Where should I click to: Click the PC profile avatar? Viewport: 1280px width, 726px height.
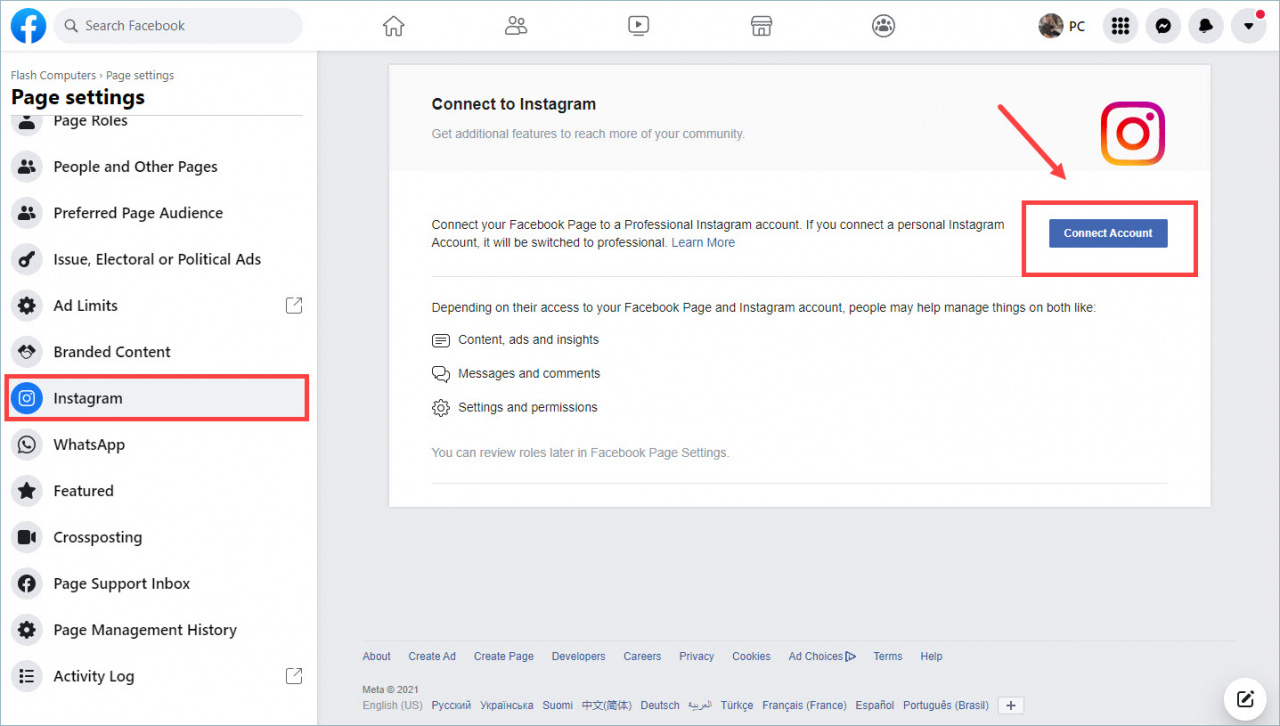tap(1050, 26)
